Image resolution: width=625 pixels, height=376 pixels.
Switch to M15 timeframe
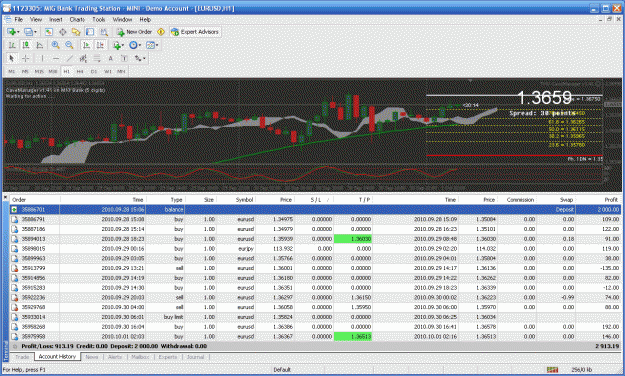(x=39, y=71)
